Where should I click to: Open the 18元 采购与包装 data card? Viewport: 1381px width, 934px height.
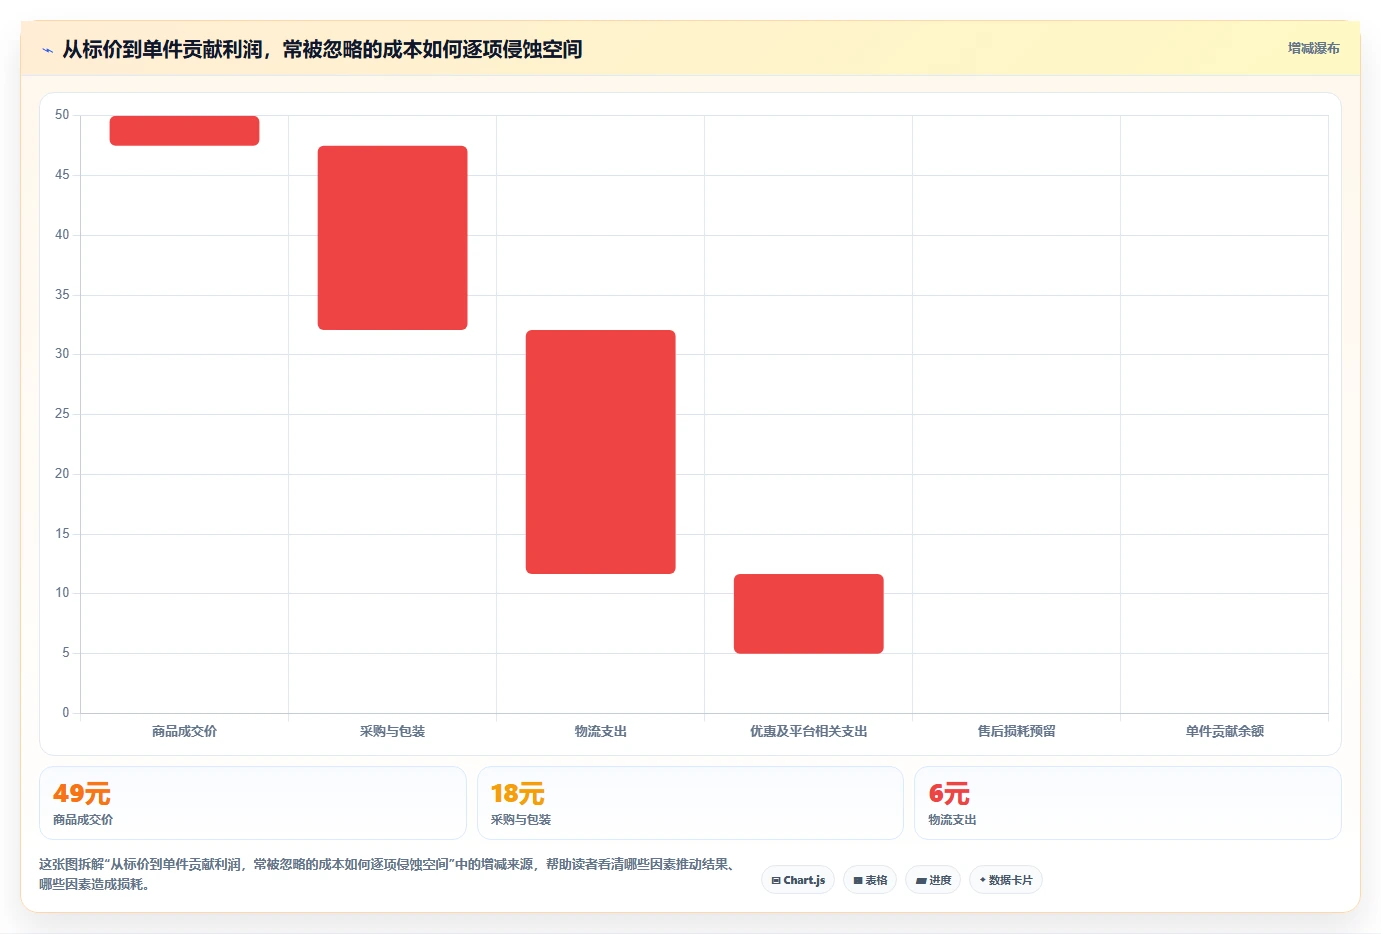(x=690, y=803)
